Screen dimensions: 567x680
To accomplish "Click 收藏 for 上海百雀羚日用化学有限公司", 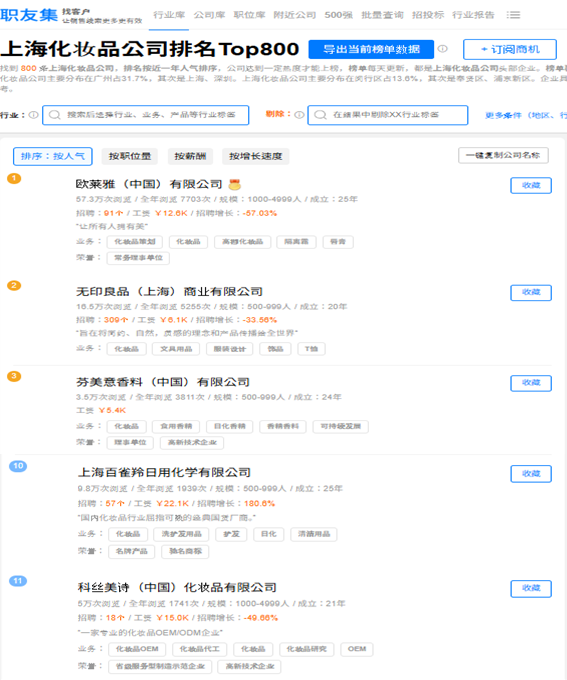I will click(531, 474).
